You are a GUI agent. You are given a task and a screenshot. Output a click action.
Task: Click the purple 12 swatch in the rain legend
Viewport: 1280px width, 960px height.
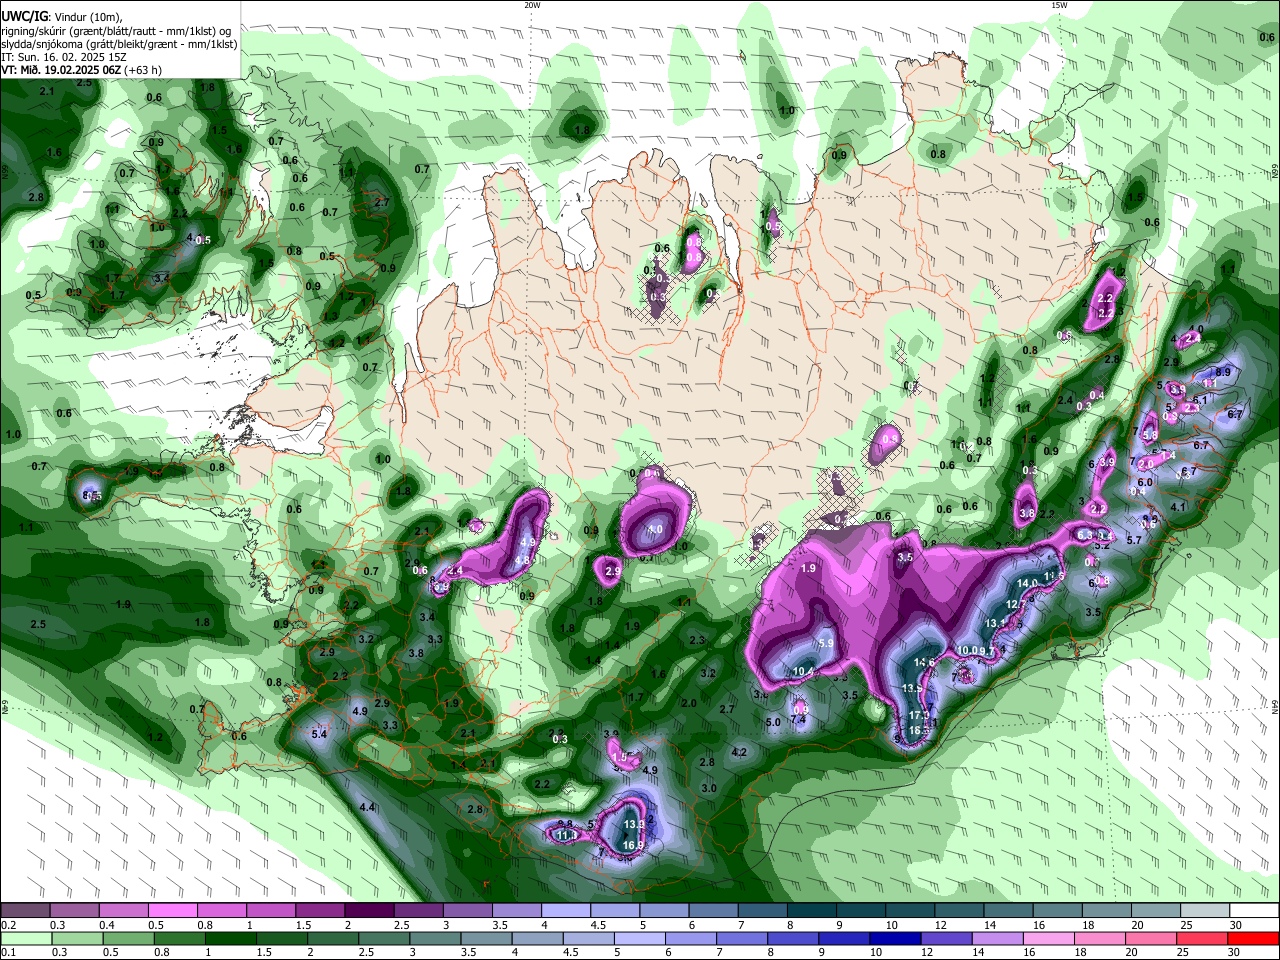[947, 938]
